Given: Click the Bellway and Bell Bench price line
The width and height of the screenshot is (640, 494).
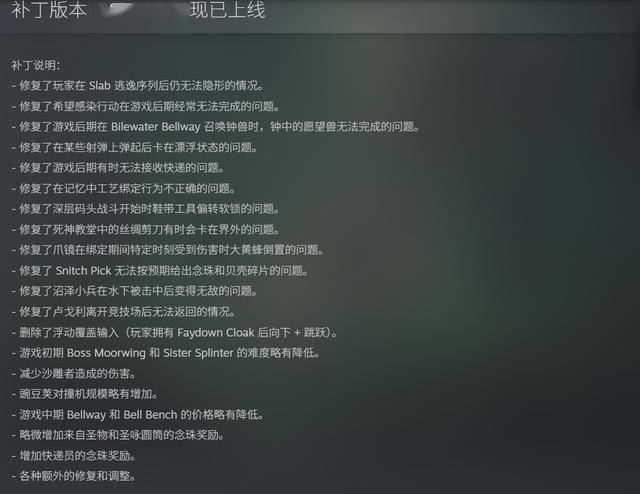Looking at the screenshot, I should click(x=138, y=414).
